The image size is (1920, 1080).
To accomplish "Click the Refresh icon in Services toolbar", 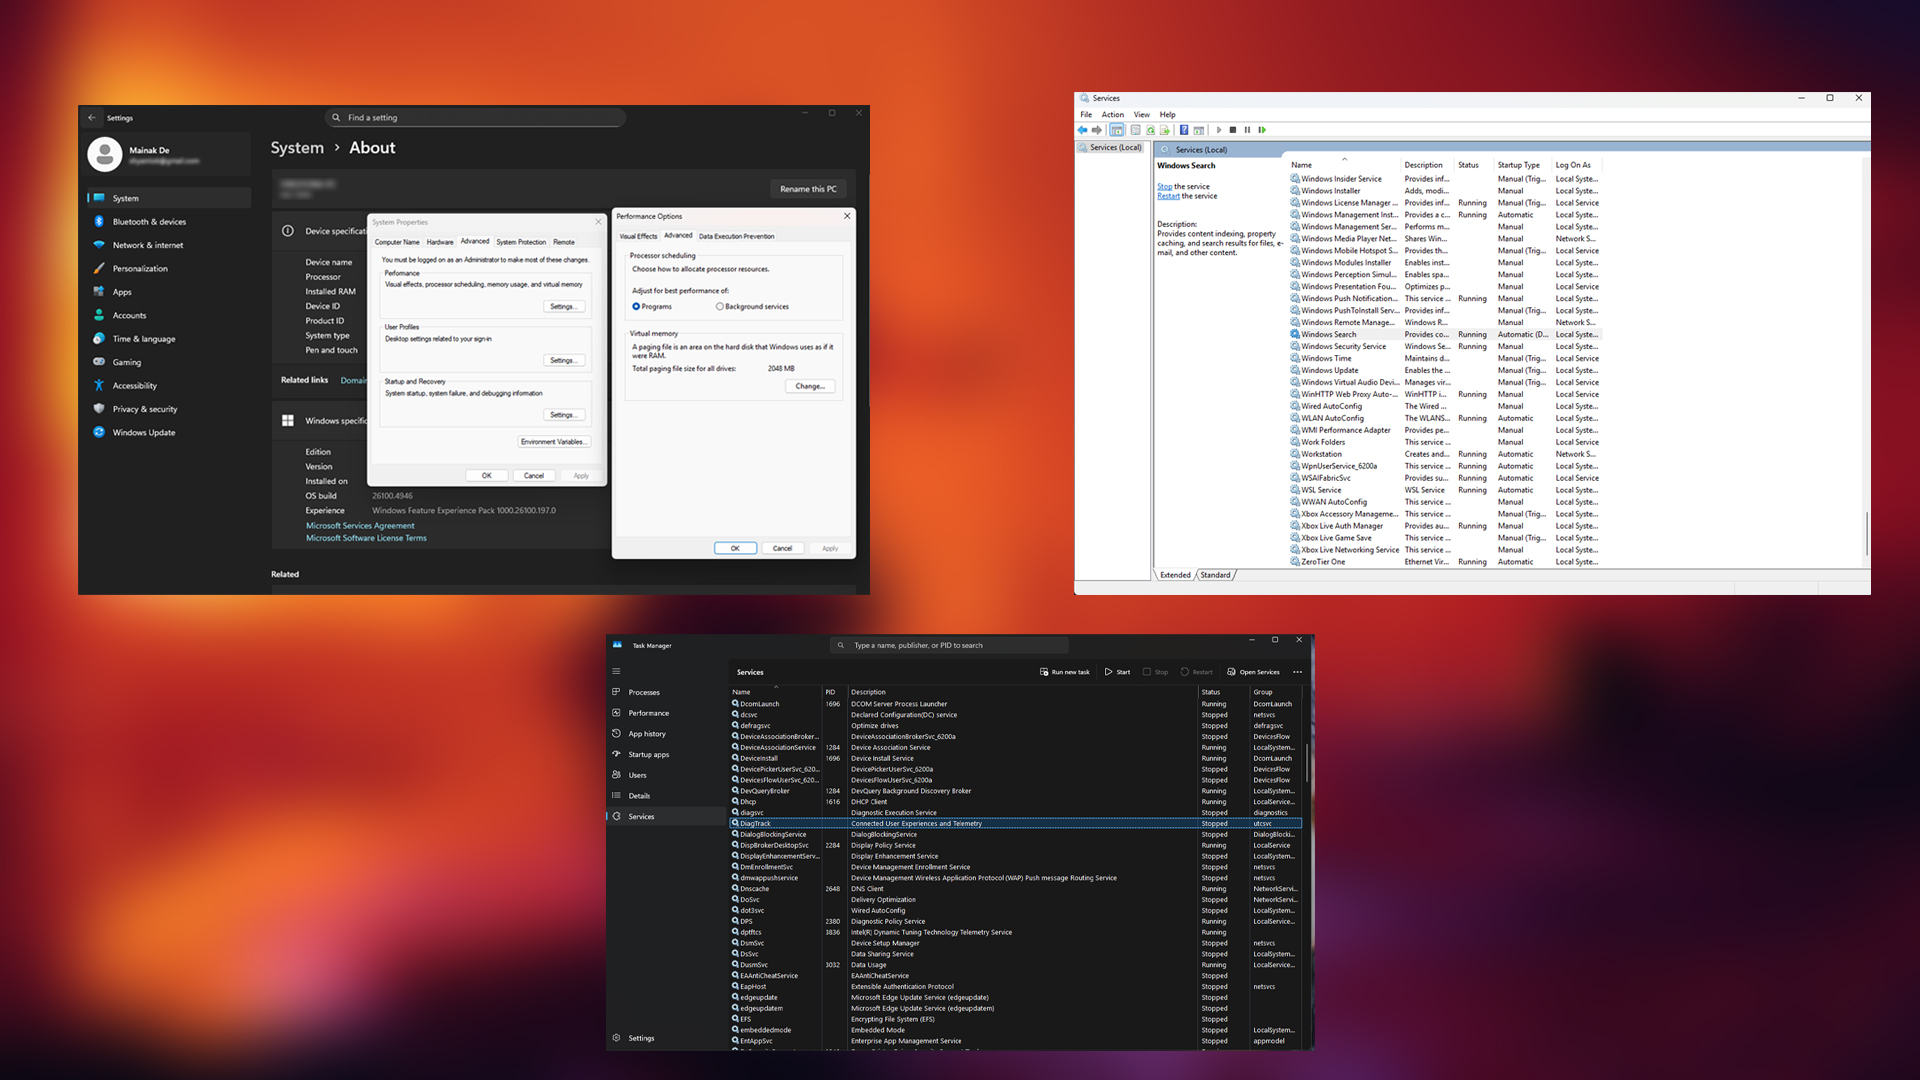I will [1150, 130].
